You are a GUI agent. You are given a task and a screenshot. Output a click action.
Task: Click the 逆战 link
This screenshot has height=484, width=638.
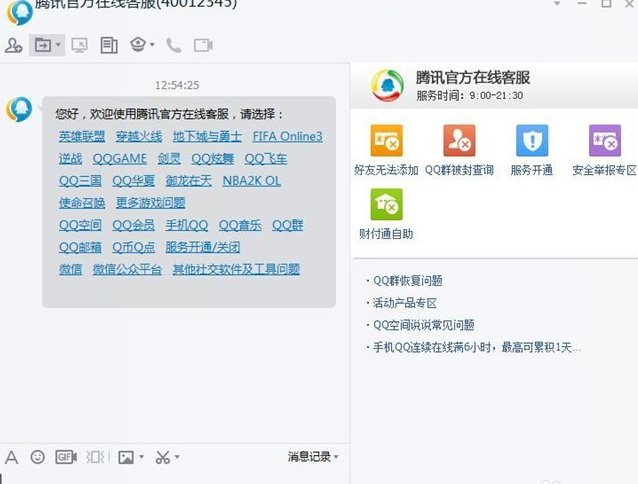[x=70, y=158]
